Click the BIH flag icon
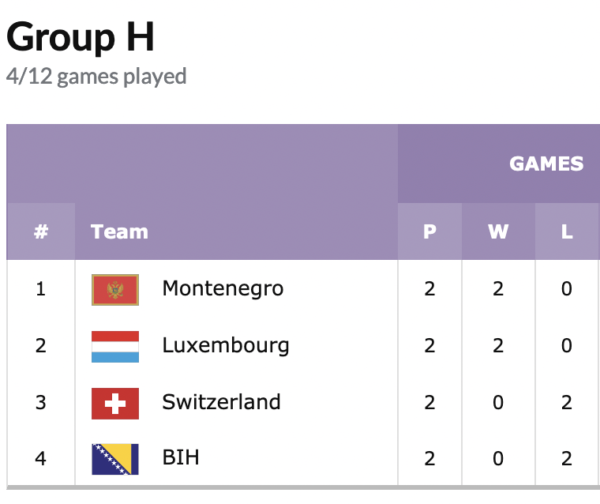Image resolution: width=600 pixels, height=504 pixels. [115, 459]
